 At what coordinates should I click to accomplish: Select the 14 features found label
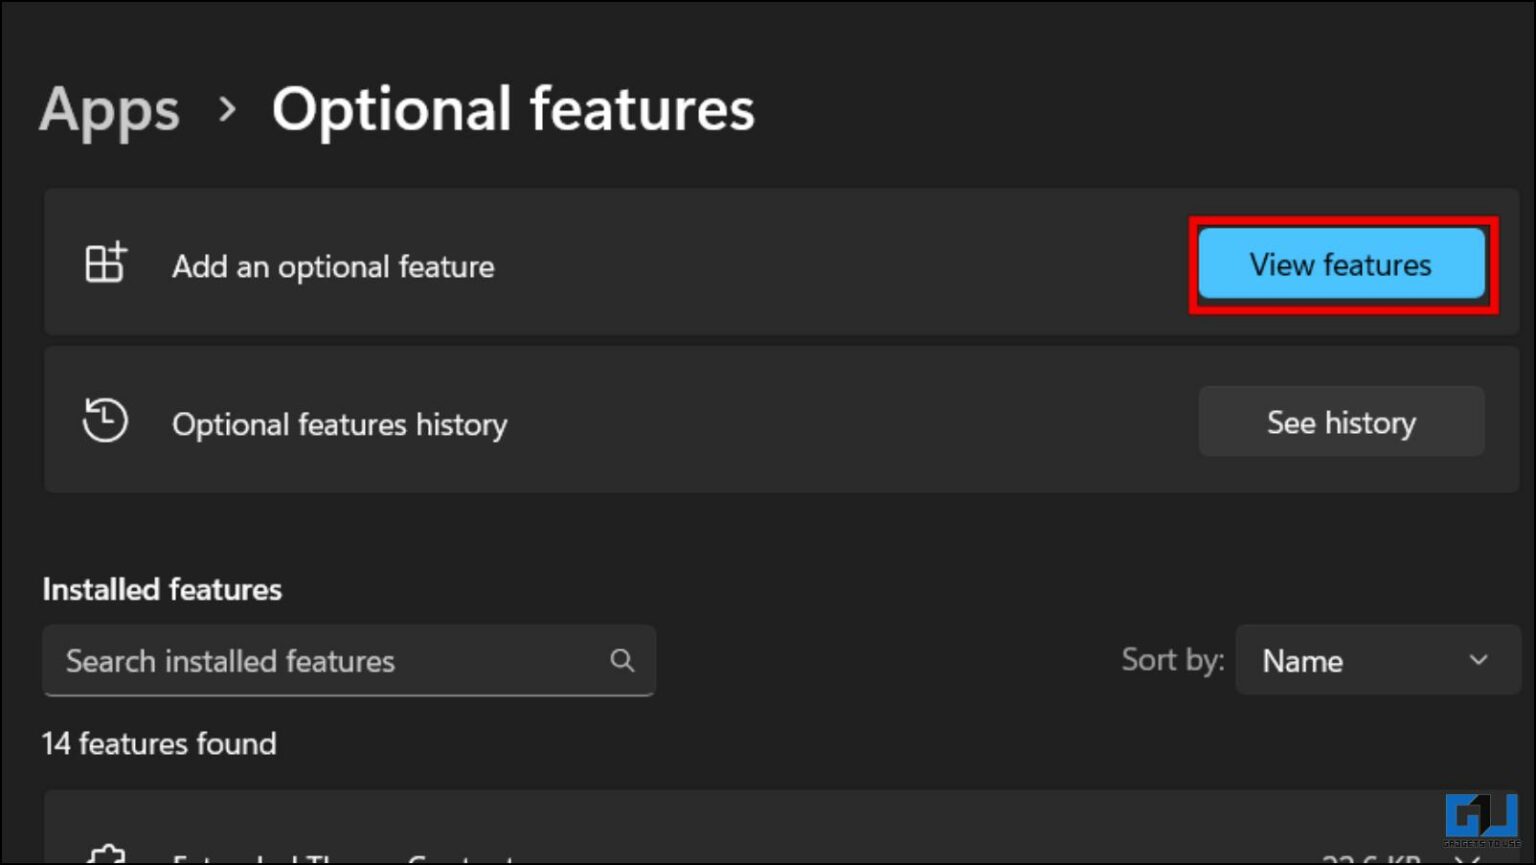click(x=159, y=744)
